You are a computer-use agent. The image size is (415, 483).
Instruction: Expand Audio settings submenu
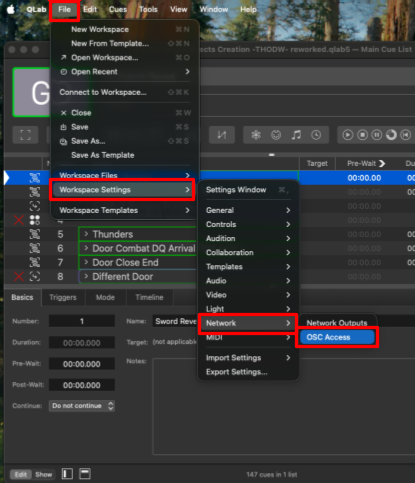coord(248,281)
